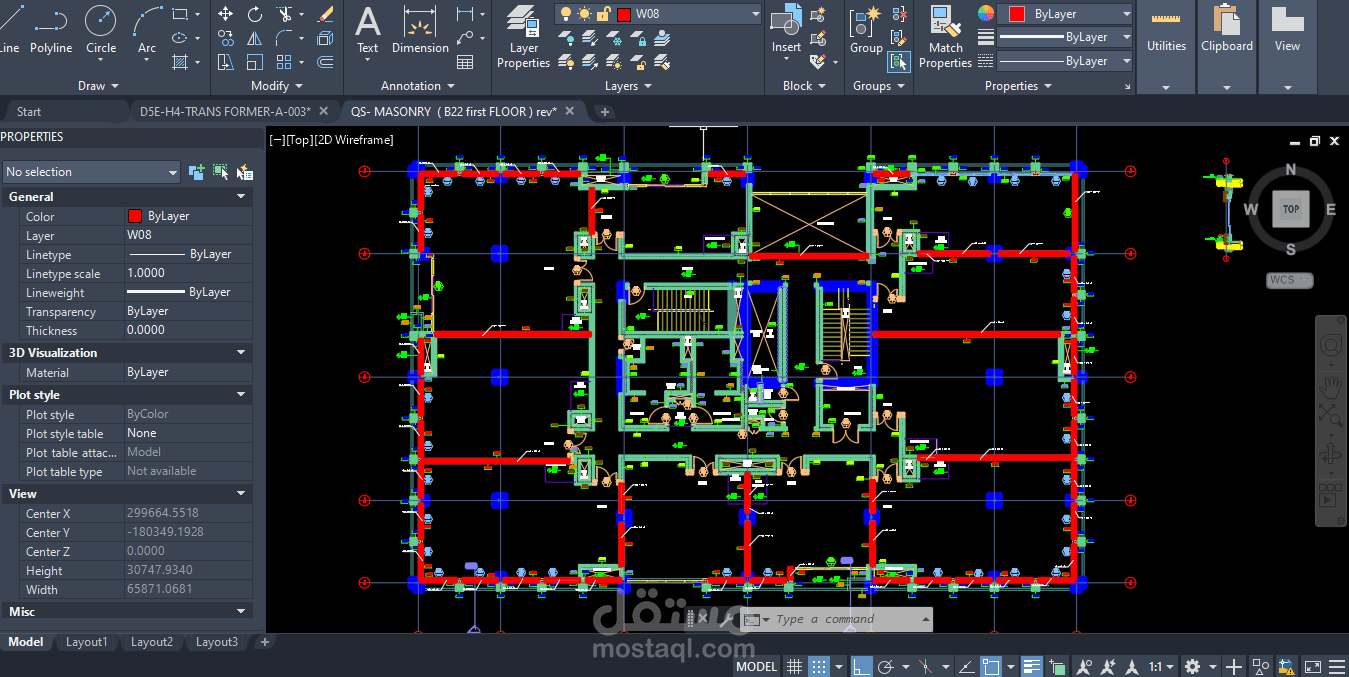Open the No selection dropdown

point(91,172)
